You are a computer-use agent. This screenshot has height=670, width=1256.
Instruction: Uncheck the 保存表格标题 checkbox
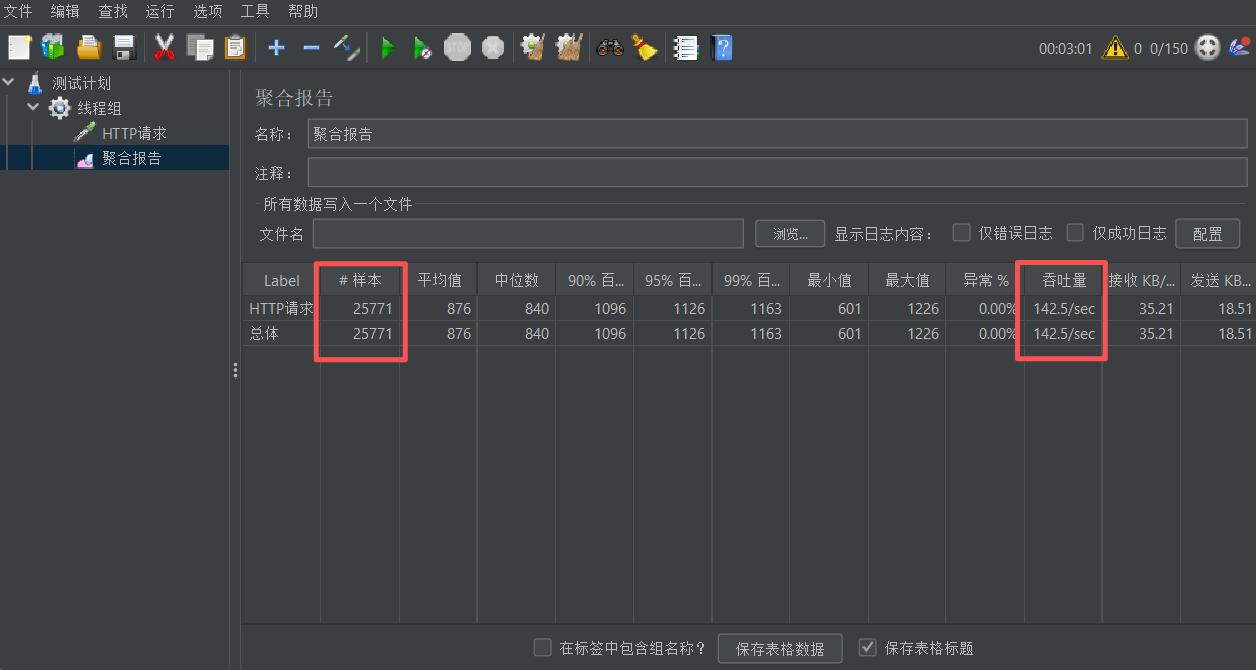click(866, 647)
